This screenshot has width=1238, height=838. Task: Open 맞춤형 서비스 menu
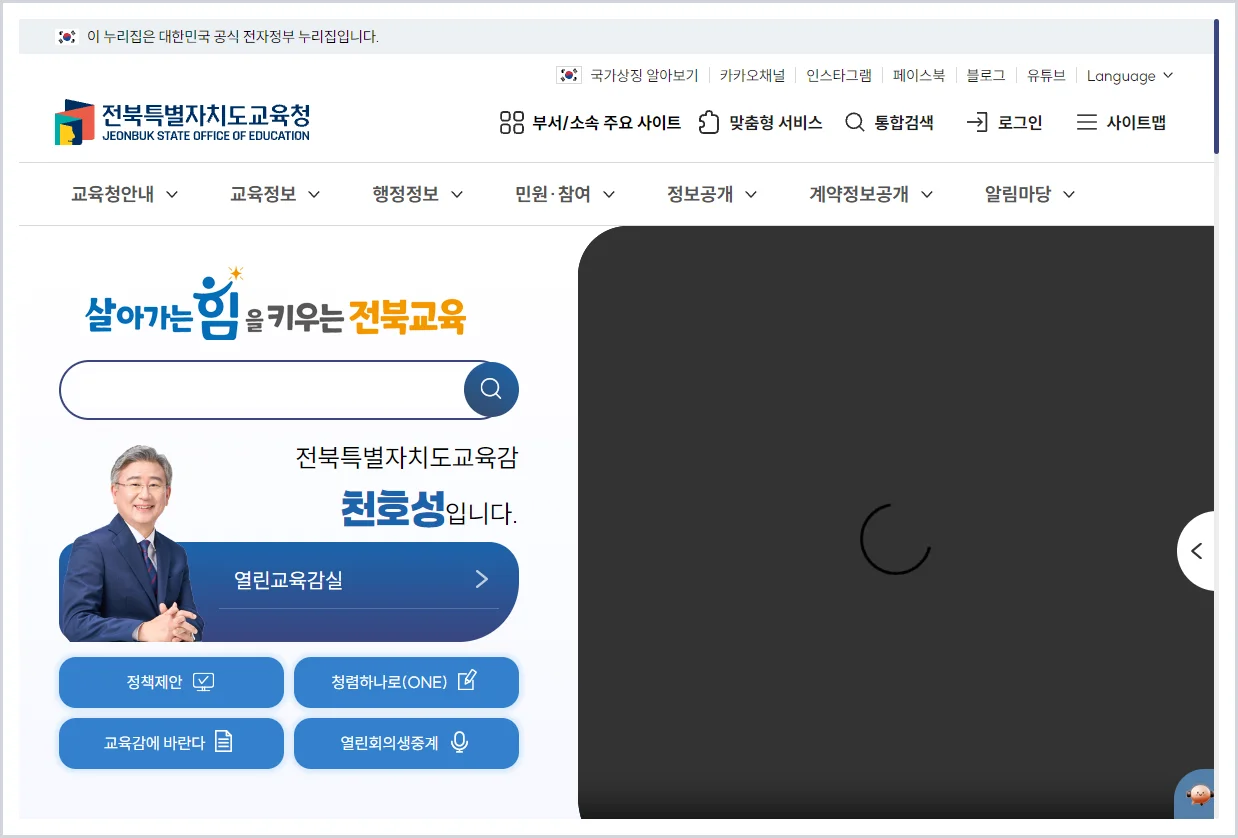click(760, 123)
